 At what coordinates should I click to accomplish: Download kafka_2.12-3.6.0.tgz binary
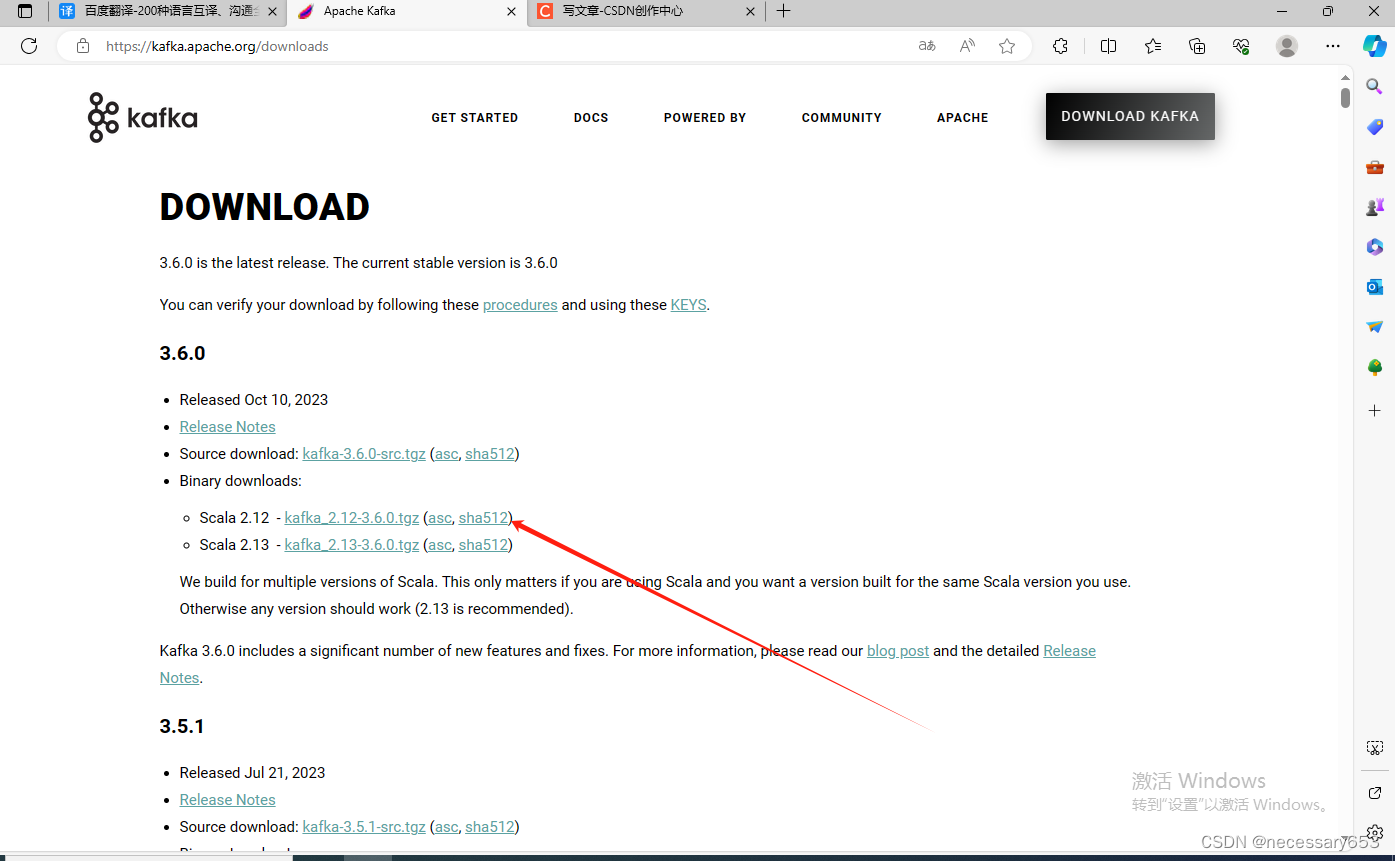[x=352, y=518]
